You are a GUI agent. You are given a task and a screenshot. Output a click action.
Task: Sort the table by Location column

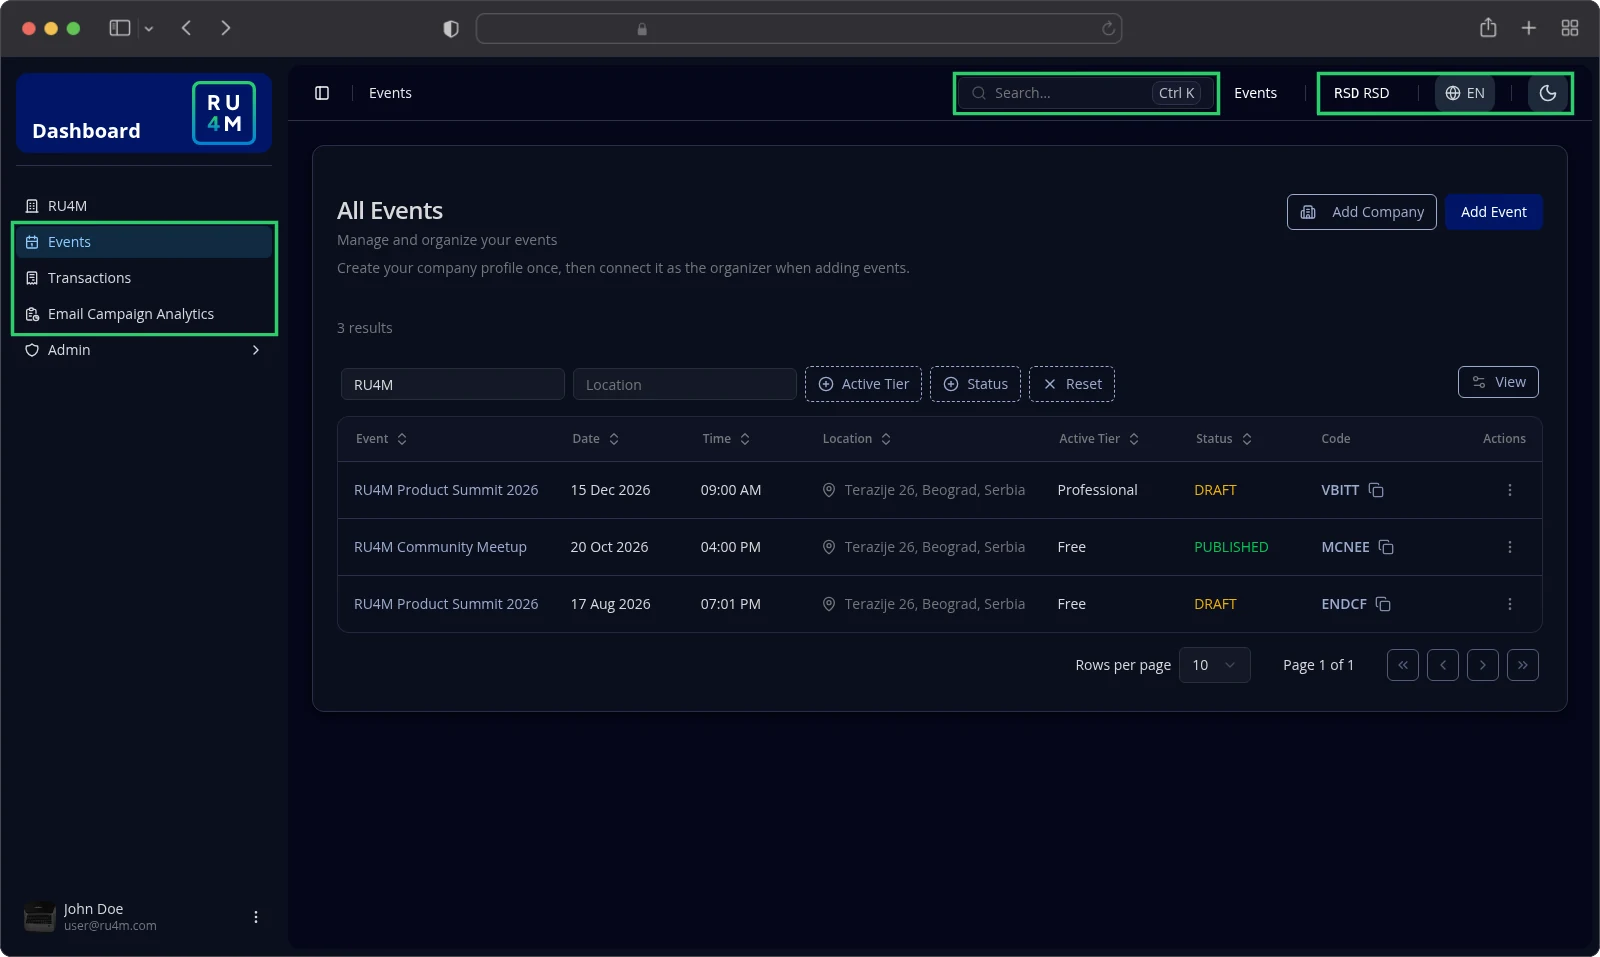[857, 439]
